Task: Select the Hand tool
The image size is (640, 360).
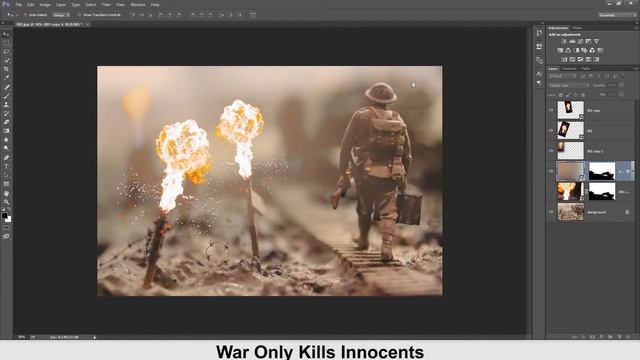Action: [6, 193]
